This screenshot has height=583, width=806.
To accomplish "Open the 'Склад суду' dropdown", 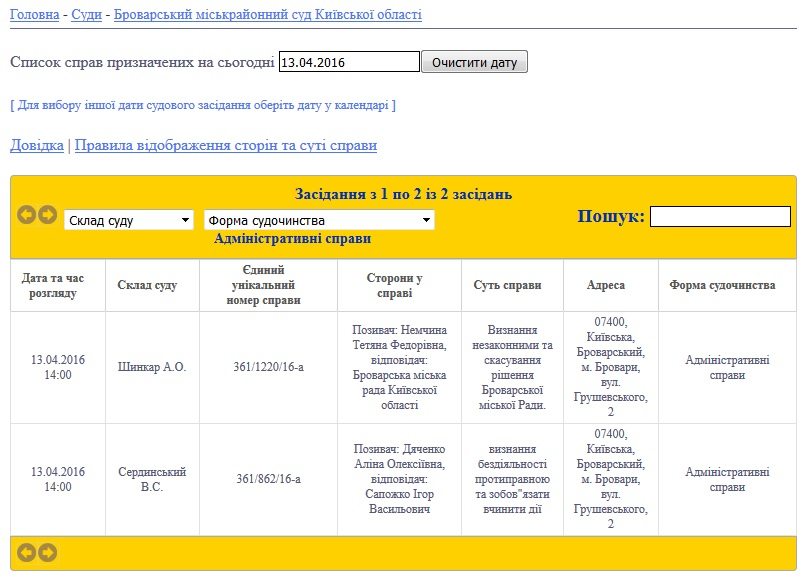I will click(x=129, y=220).
